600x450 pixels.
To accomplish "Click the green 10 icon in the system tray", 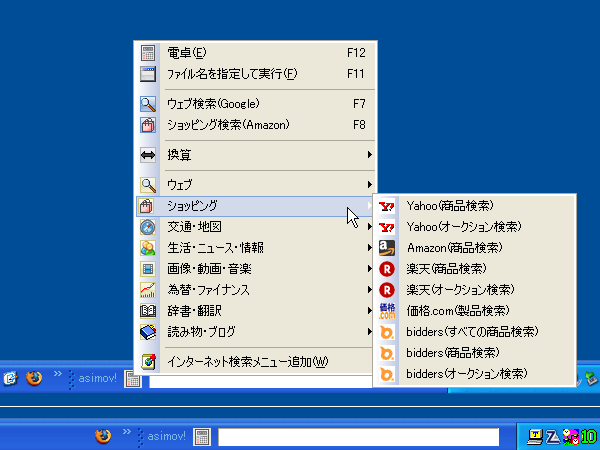I will click(x=589, y=437).
